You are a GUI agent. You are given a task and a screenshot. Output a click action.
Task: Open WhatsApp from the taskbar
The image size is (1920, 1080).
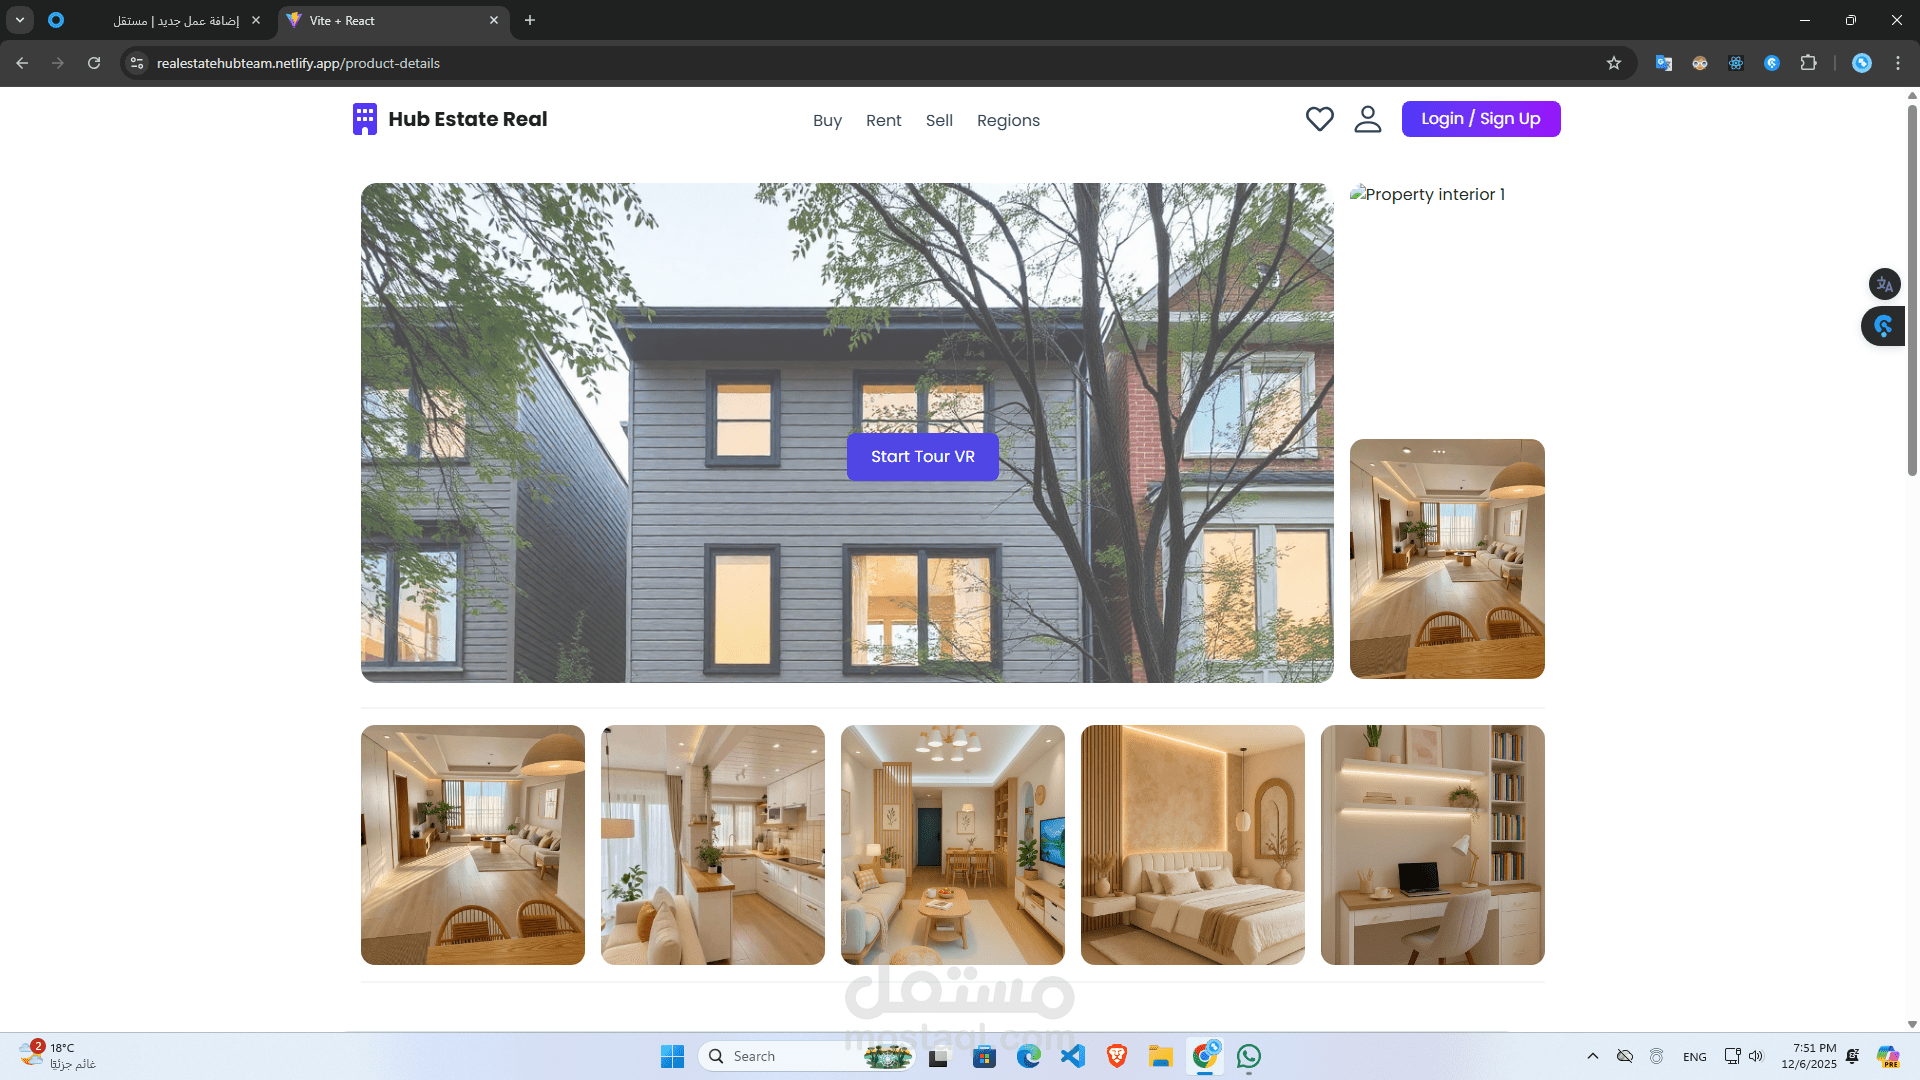click(1249, 1056)
